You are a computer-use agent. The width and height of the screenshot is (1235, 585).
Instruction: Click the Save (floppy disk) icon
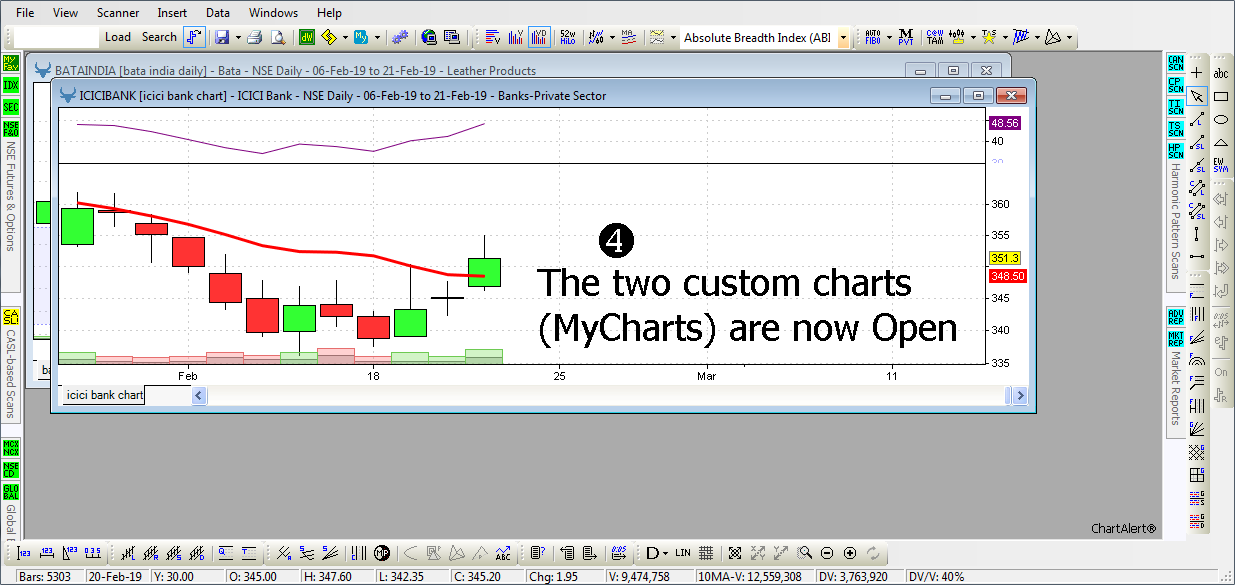point(222,37)
